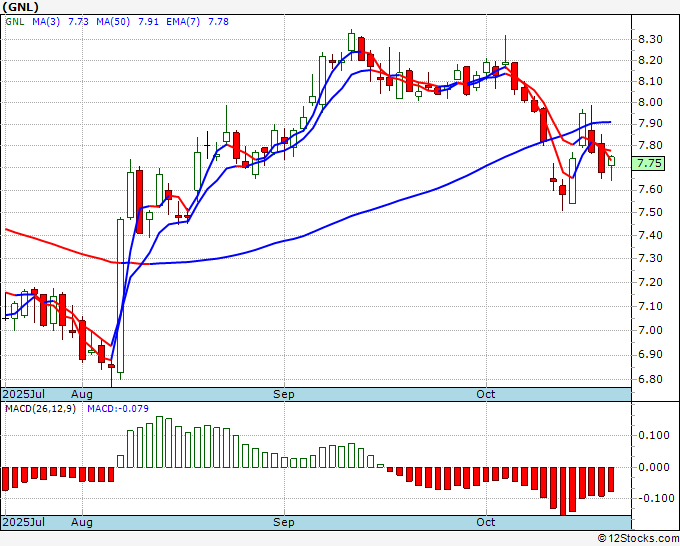
Task: Click the 0.000 MACD axis label
Action: (654, 468)
